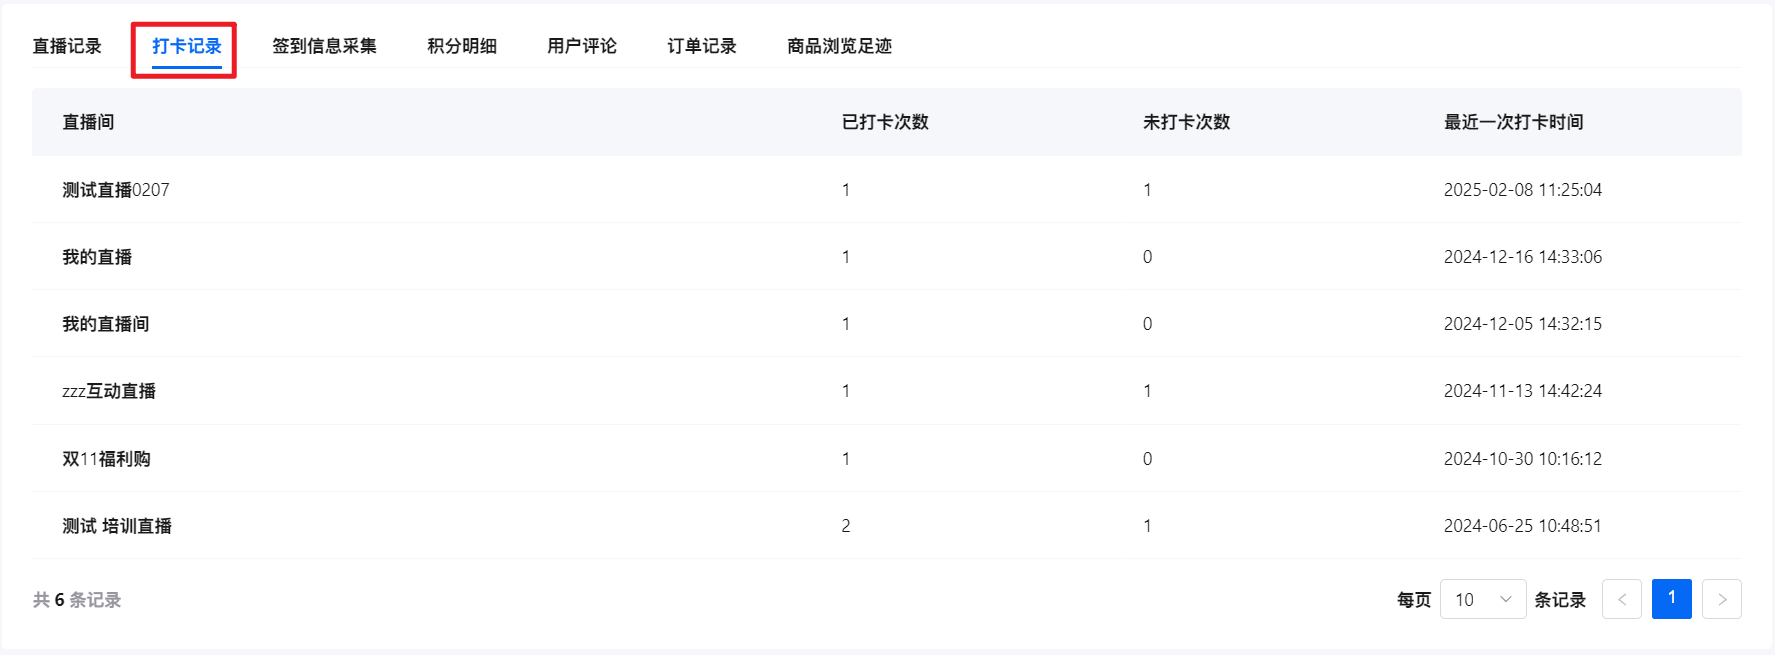
Task: Click the 我的直播 row name
Action: coord(97,257)
